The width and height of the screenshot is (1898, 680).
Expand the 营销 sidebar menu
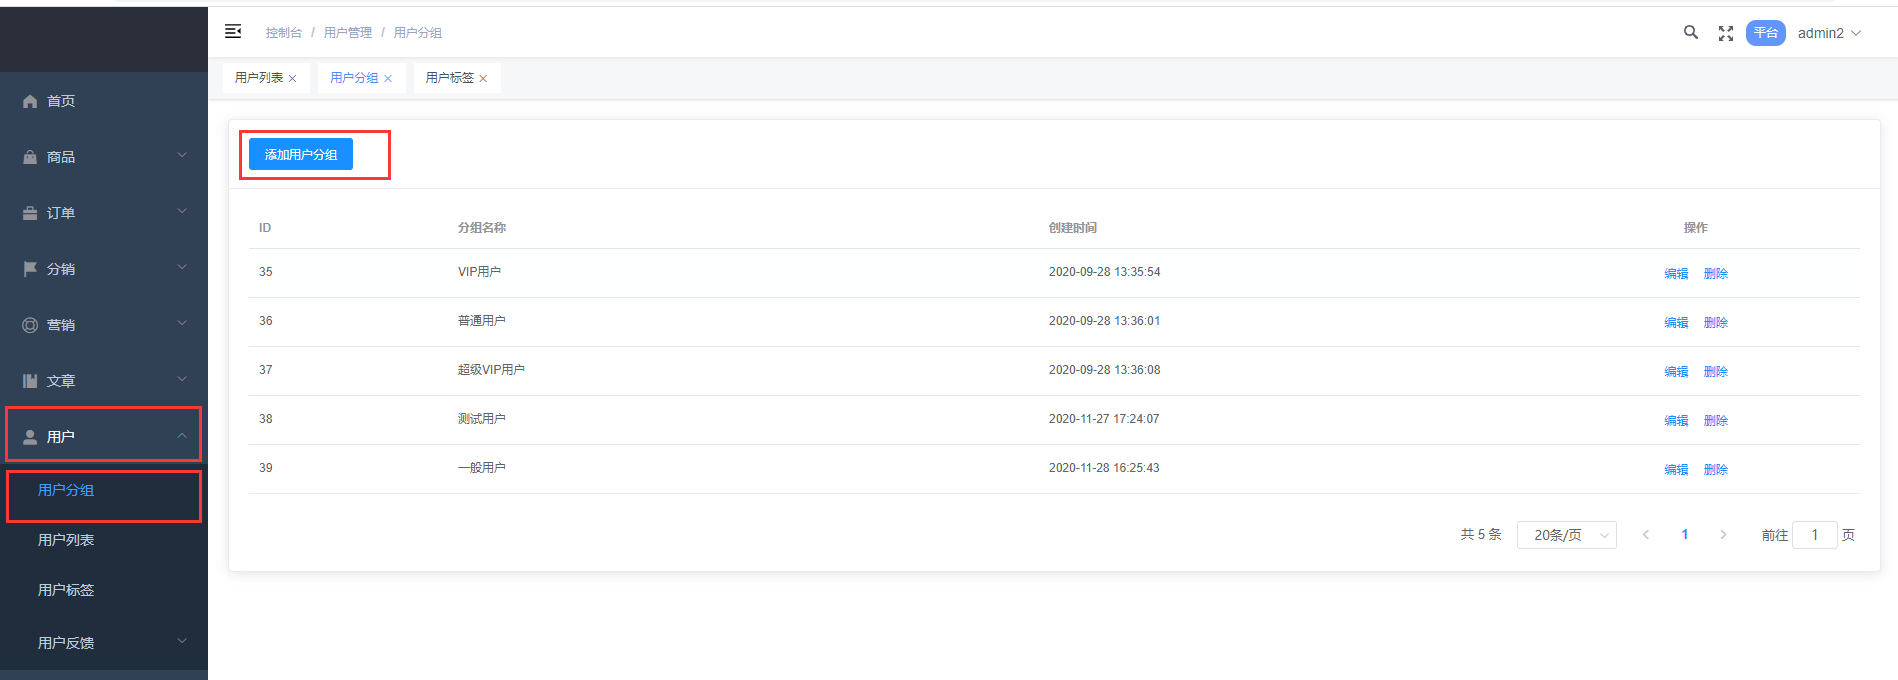click(x=104, y=325)
